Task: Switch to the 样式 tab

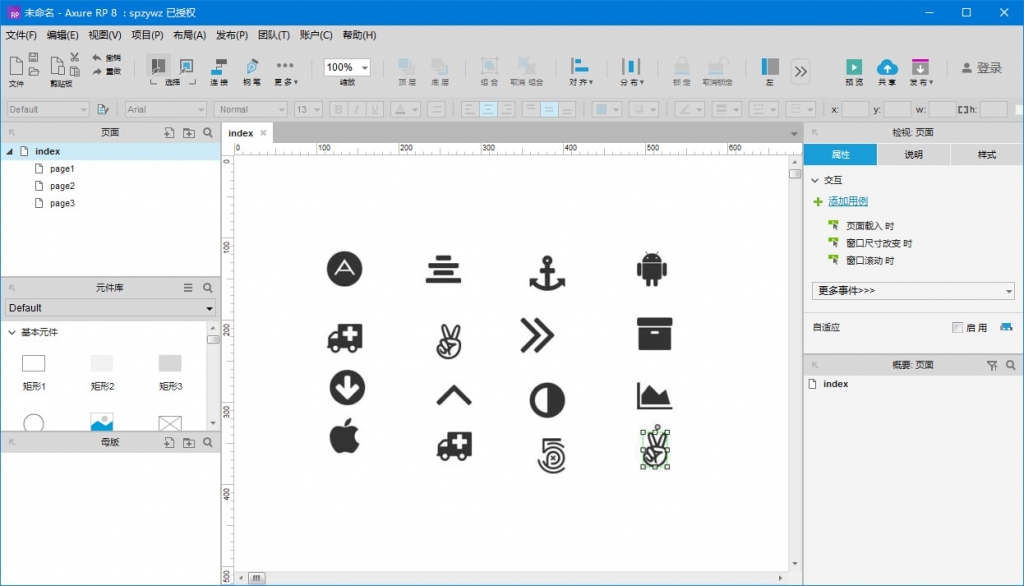Action: [986, 155]
